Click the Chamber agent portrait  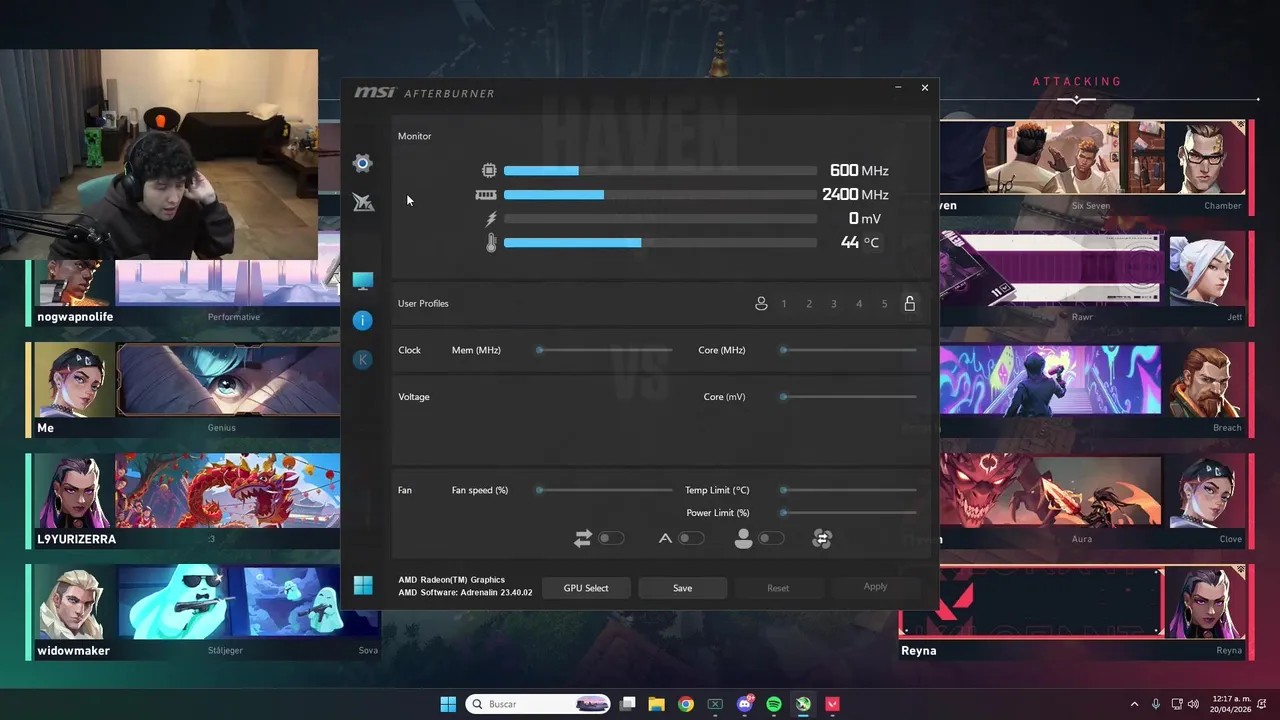pyautogui.click(x=1206, y=158)
